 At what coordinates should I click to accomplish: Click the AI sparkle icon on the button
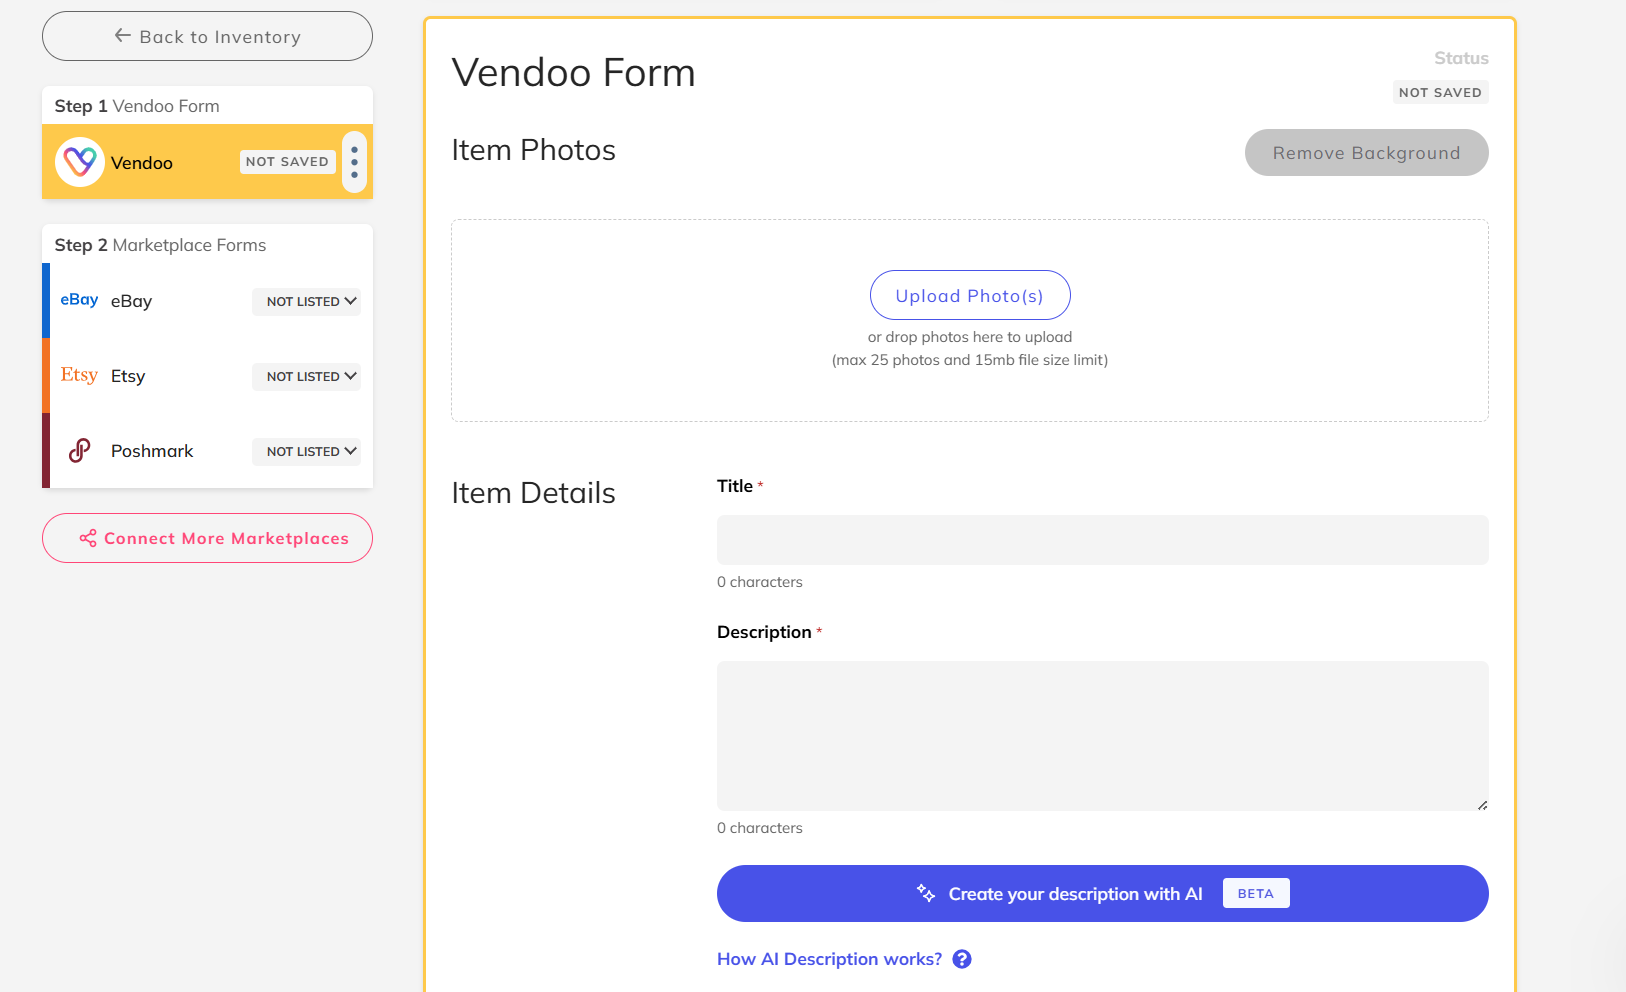[x=926, y=893]
